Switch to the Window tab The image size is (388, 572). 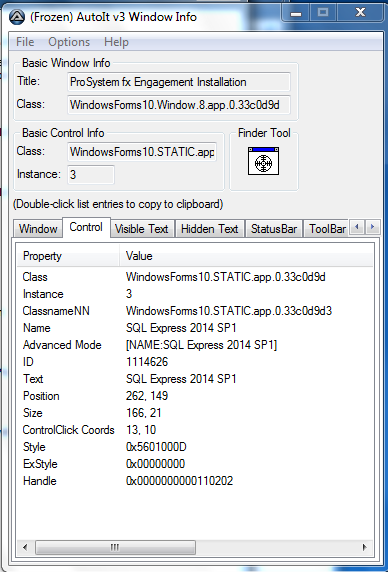click(38, 229)
